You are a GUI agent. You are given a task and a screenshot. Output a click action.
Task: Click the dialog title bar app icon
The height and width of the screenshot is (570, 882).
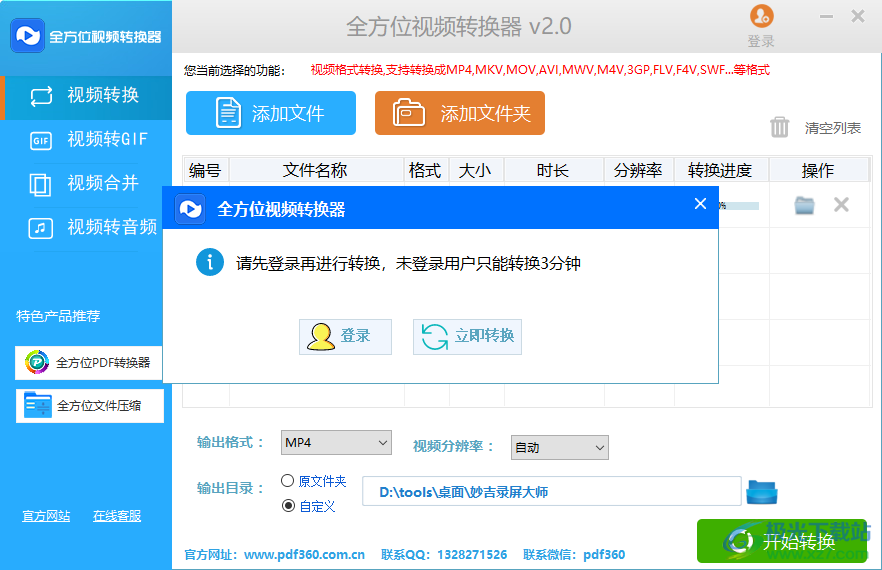(190, 209)
